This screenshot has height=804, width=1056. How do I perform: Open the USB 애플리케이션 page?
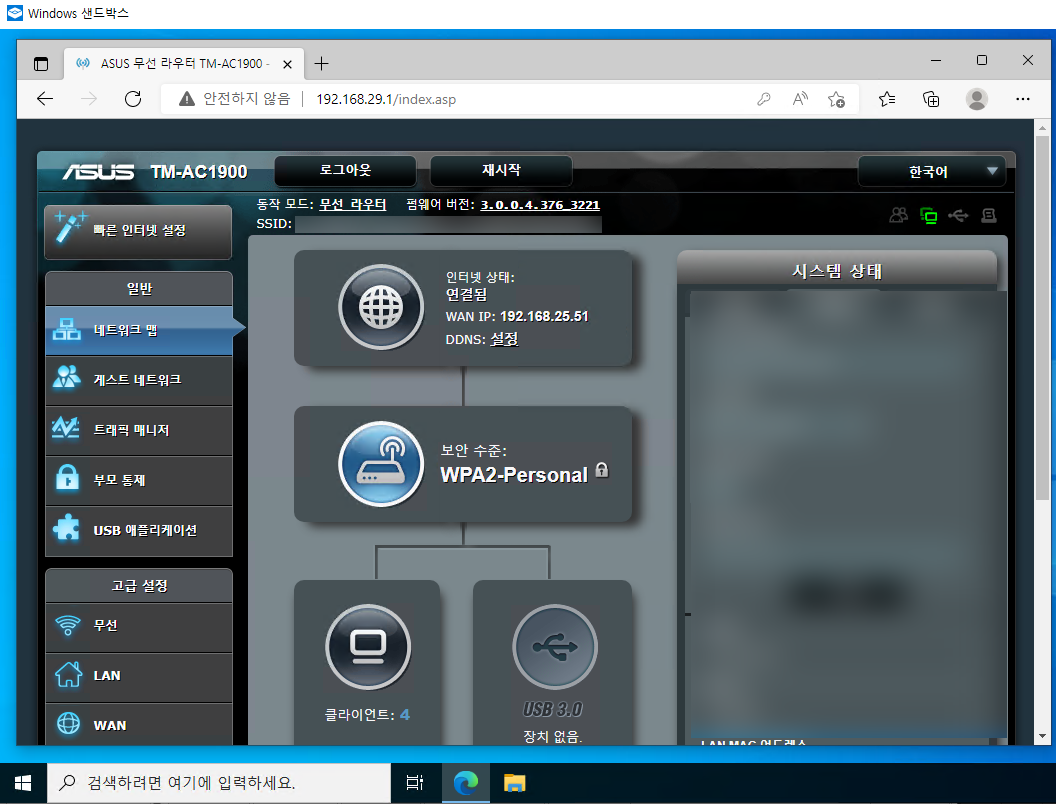[x=139, y=531]
